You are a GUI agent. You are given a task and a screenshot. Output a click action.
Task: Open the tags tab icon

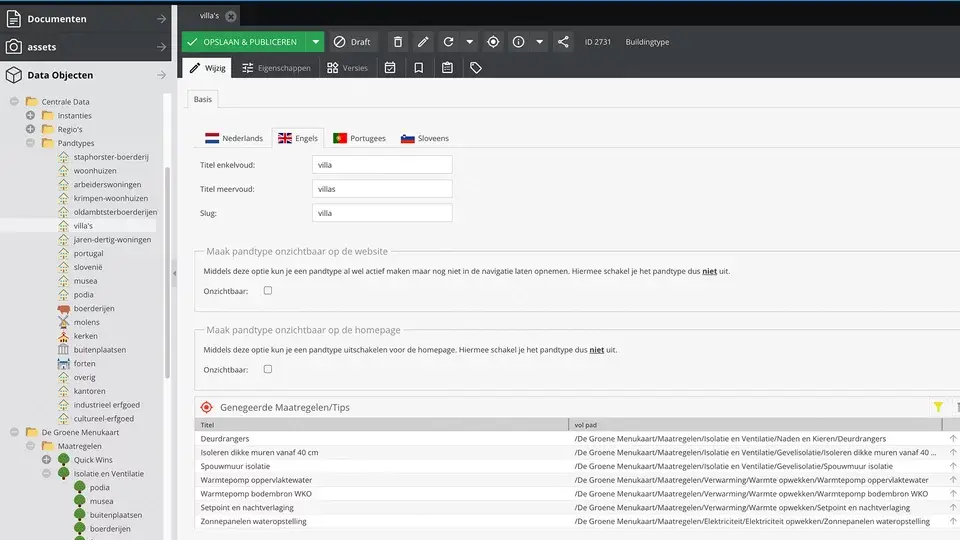476,68
